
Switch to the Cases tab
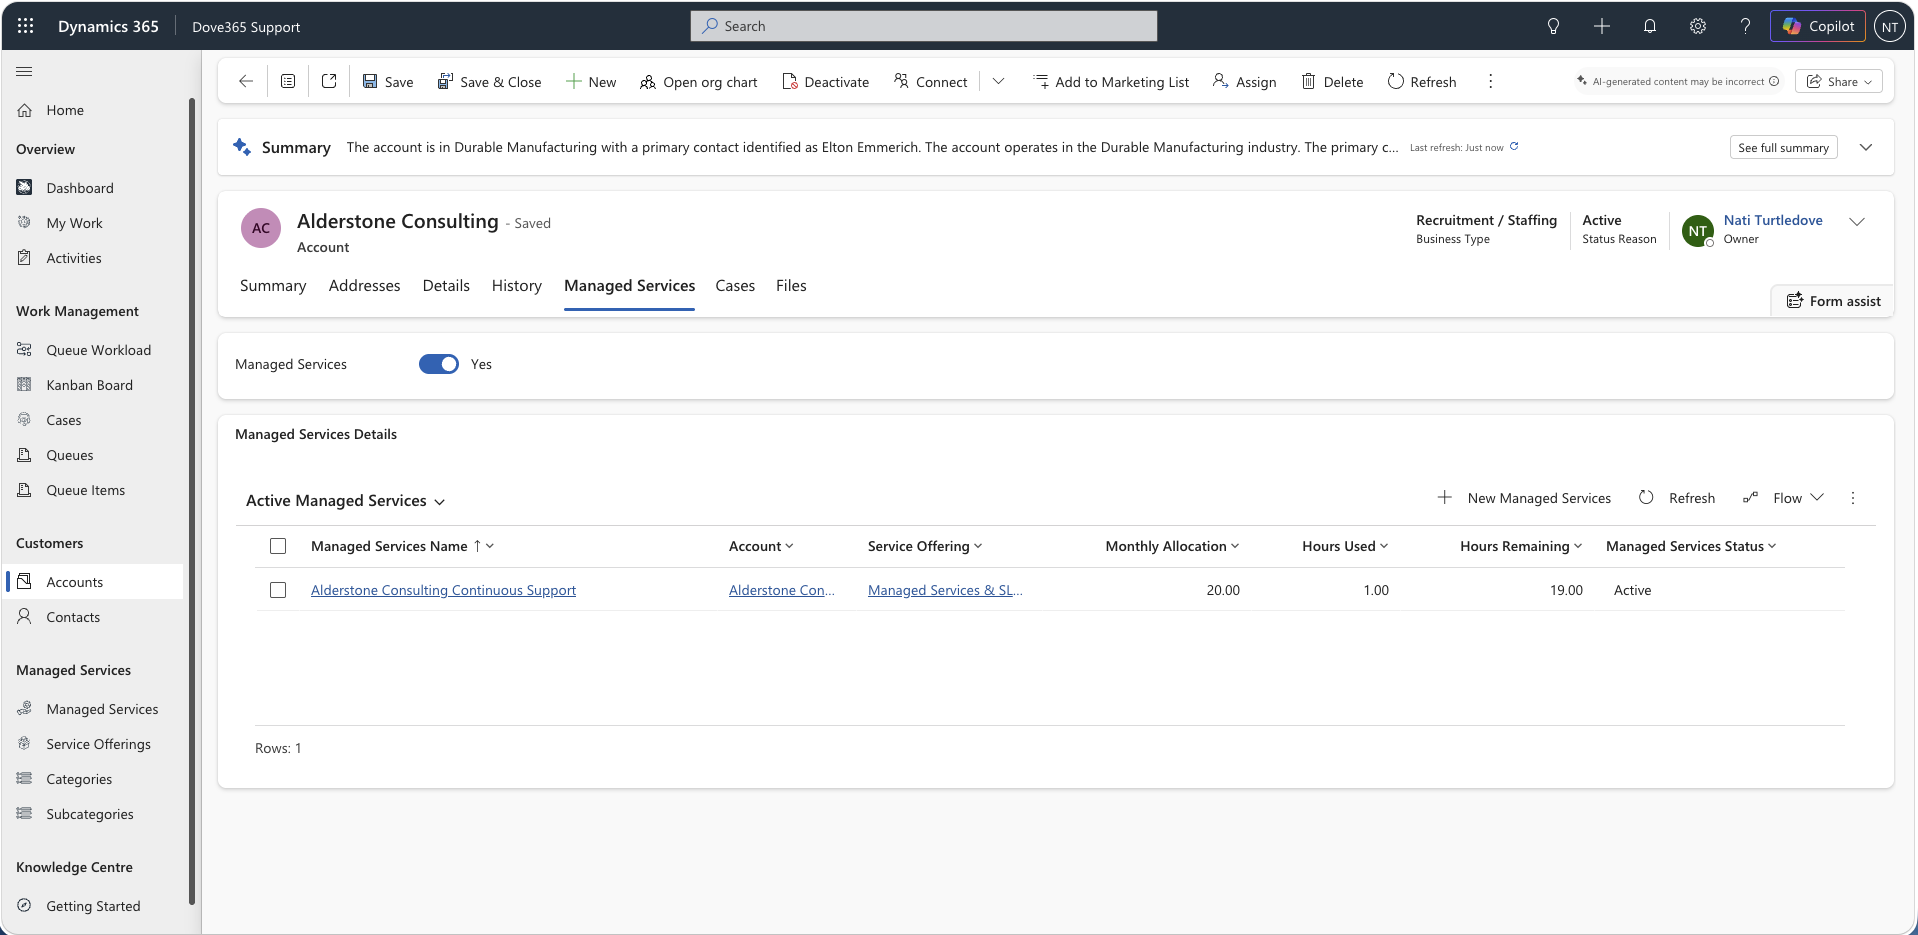coord(735,286)
